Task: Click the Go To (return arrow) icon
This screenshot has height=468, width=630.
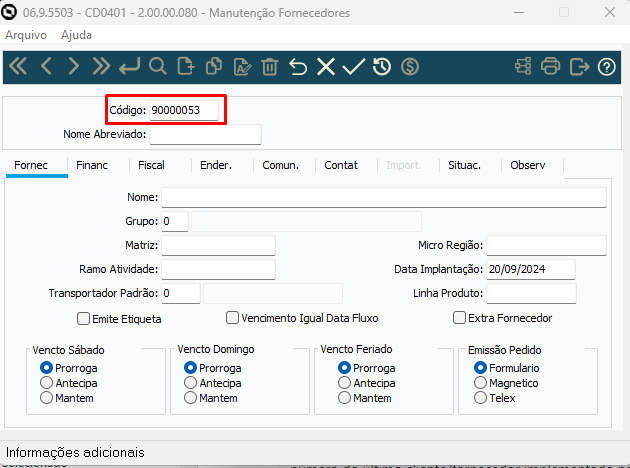Action: tap(129, 66)
